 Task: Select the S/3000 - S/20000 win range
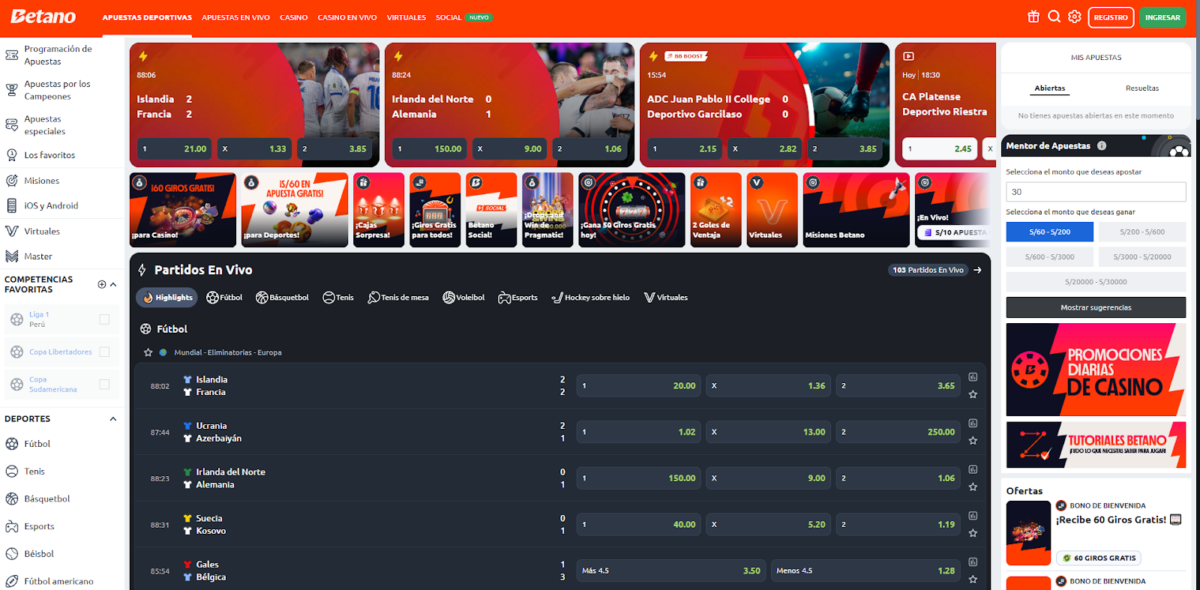(x=1142, y=257)
